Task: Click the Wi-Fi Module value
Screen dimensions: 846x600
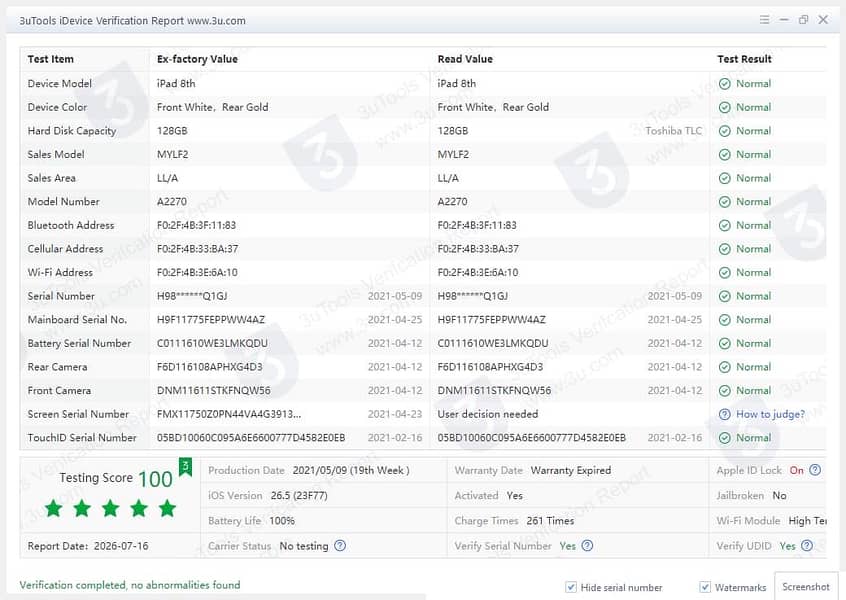Action: pos(807,521)
